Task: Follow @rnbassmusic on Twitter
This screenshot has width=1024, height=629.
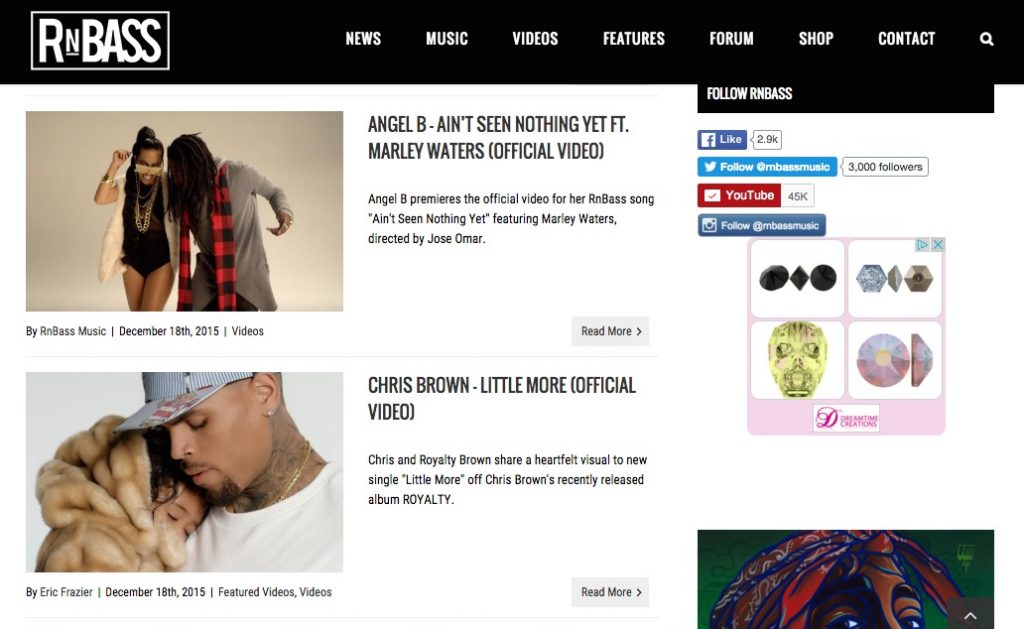Action: pos(767,167)
